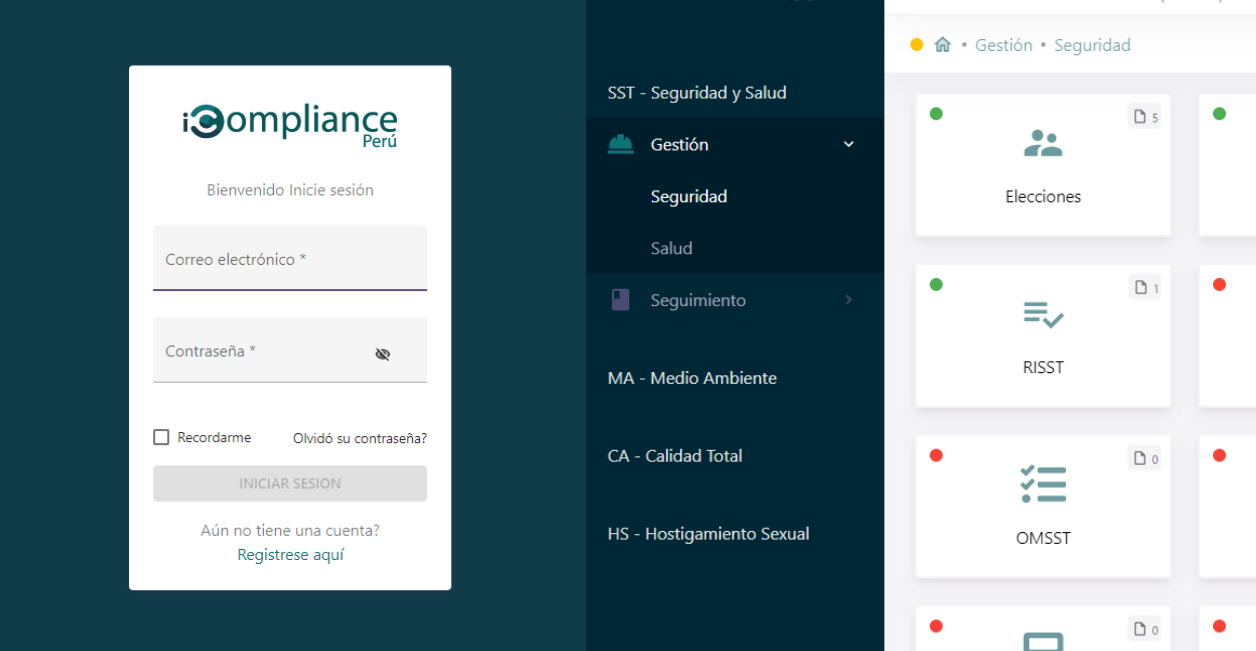Viewport: 1256px width, 651px height.
Task: Open MA - Medio Ambiente section
Action: 692,378
